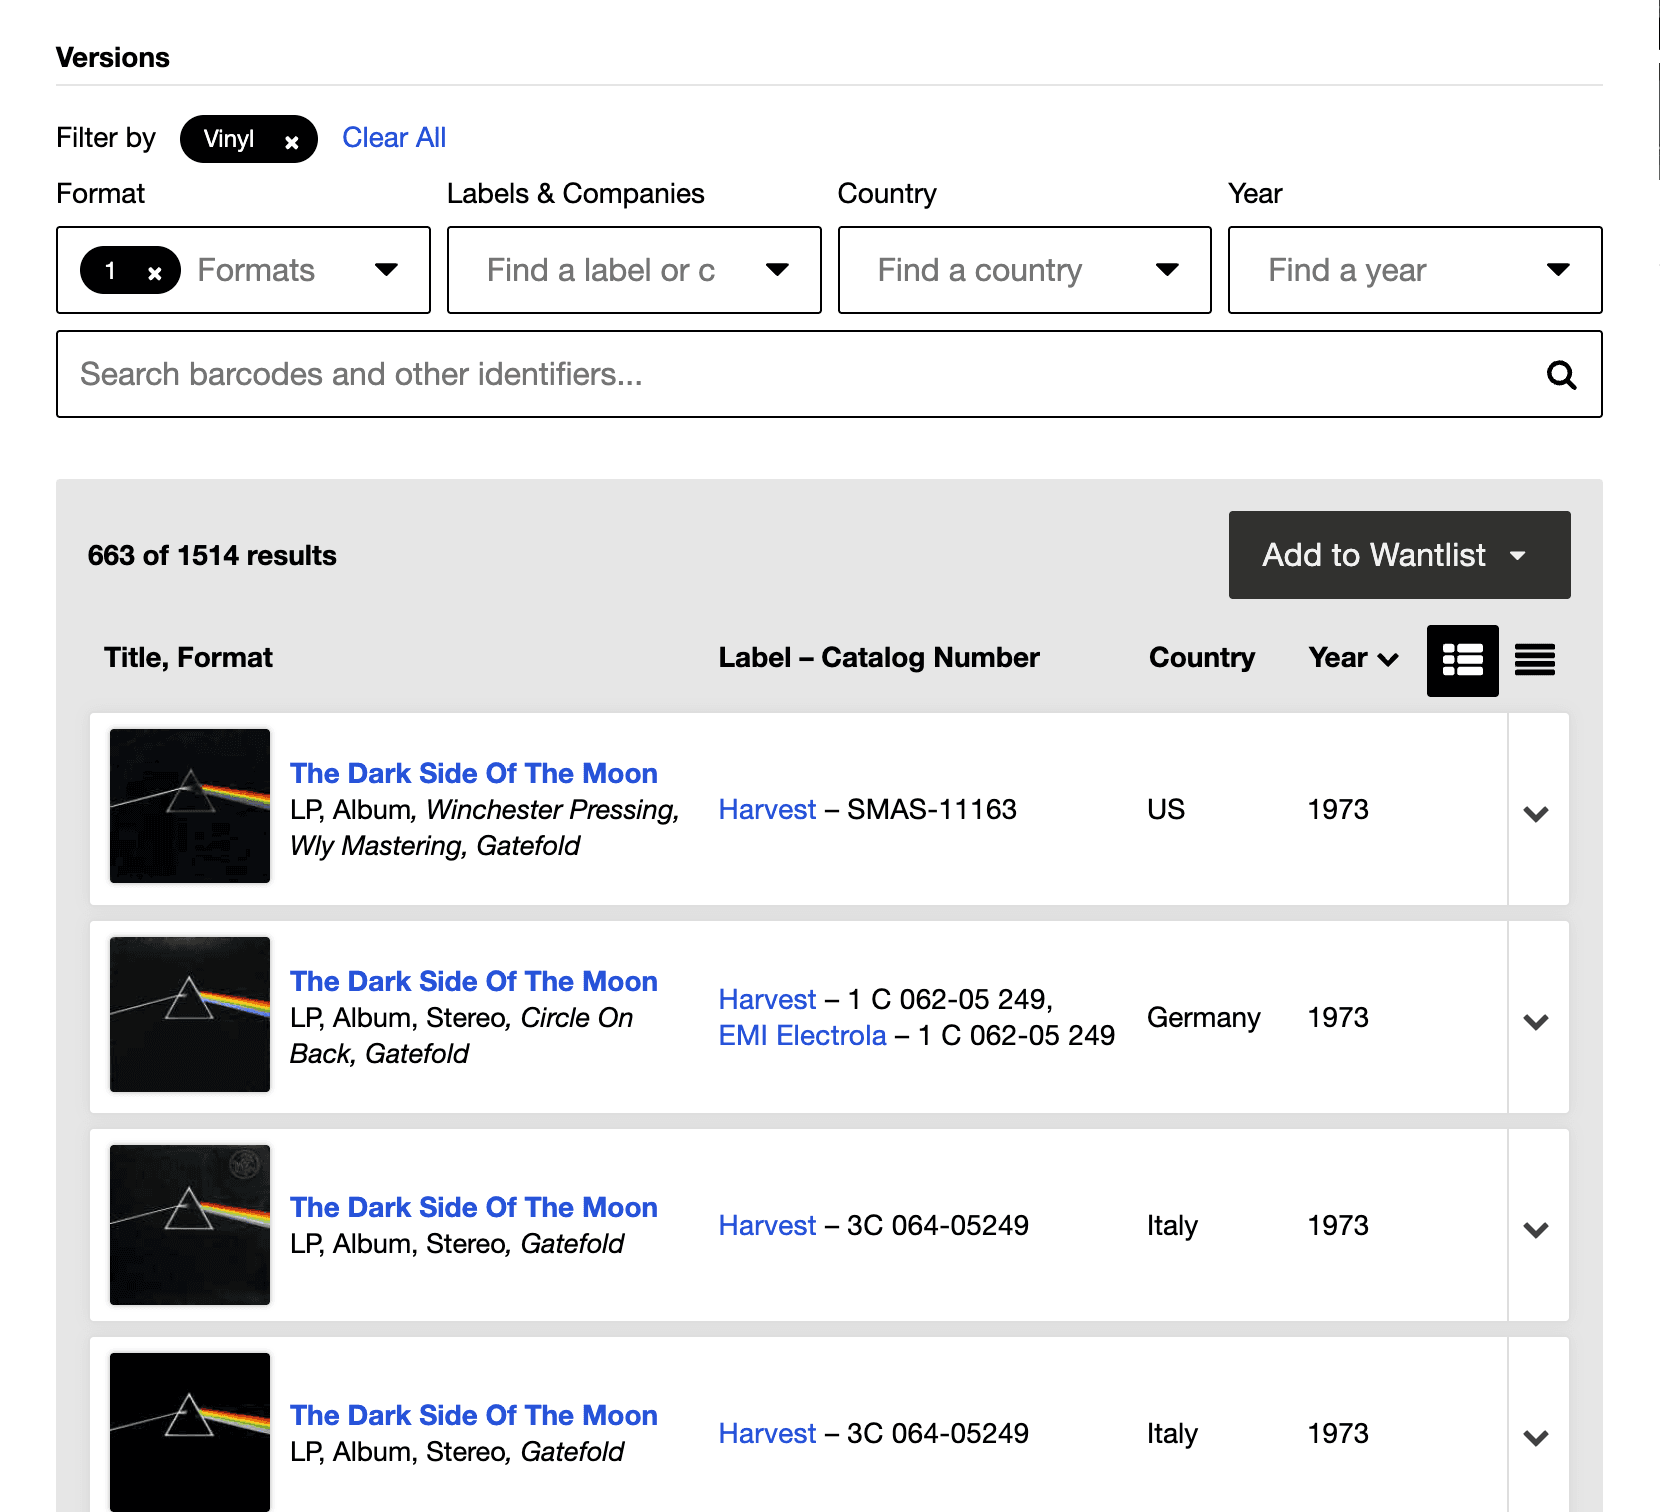Click the search magnifier icon
The height and width of the screenshot is (1512, 1660).
coord(1561,374)
